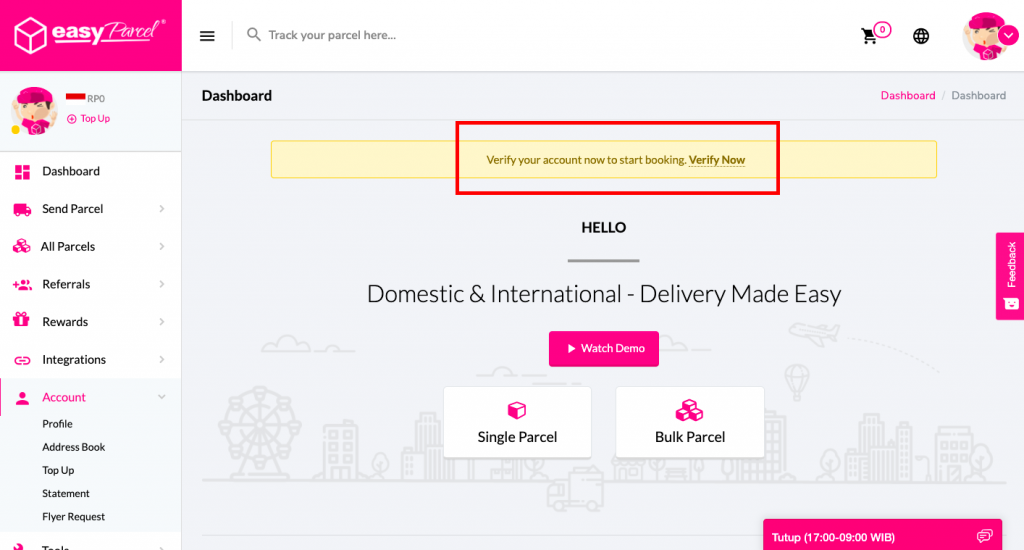Click the Dashboard grid icon in sidebar
The image size is (1024, 550).
click(22, 172)
